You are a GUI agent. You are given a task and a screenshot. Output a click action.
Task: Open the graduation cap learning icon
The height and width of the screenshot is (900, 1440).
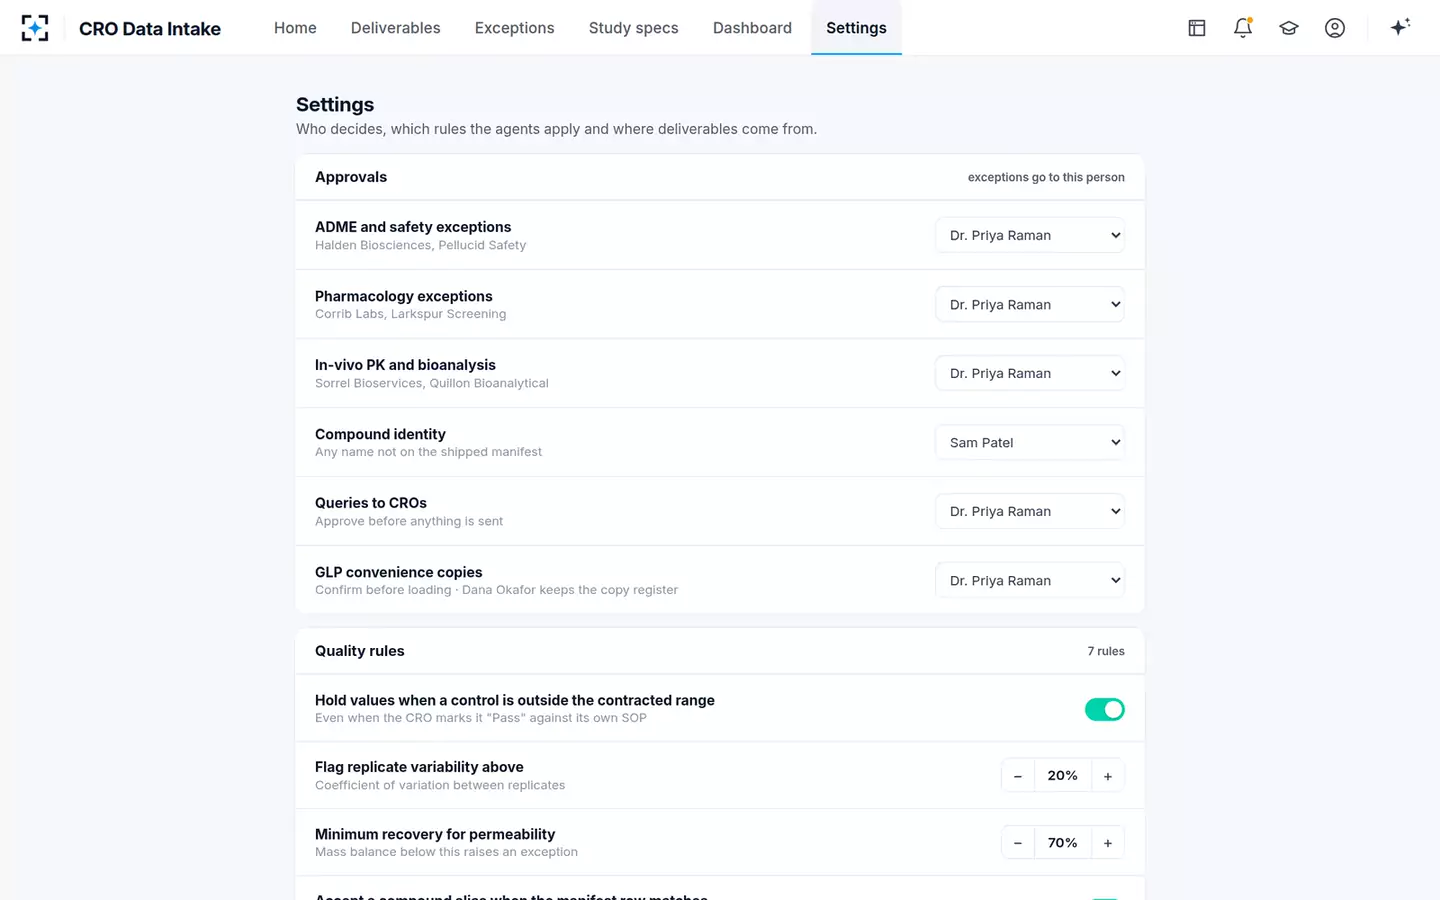(x=1289, y=28)
